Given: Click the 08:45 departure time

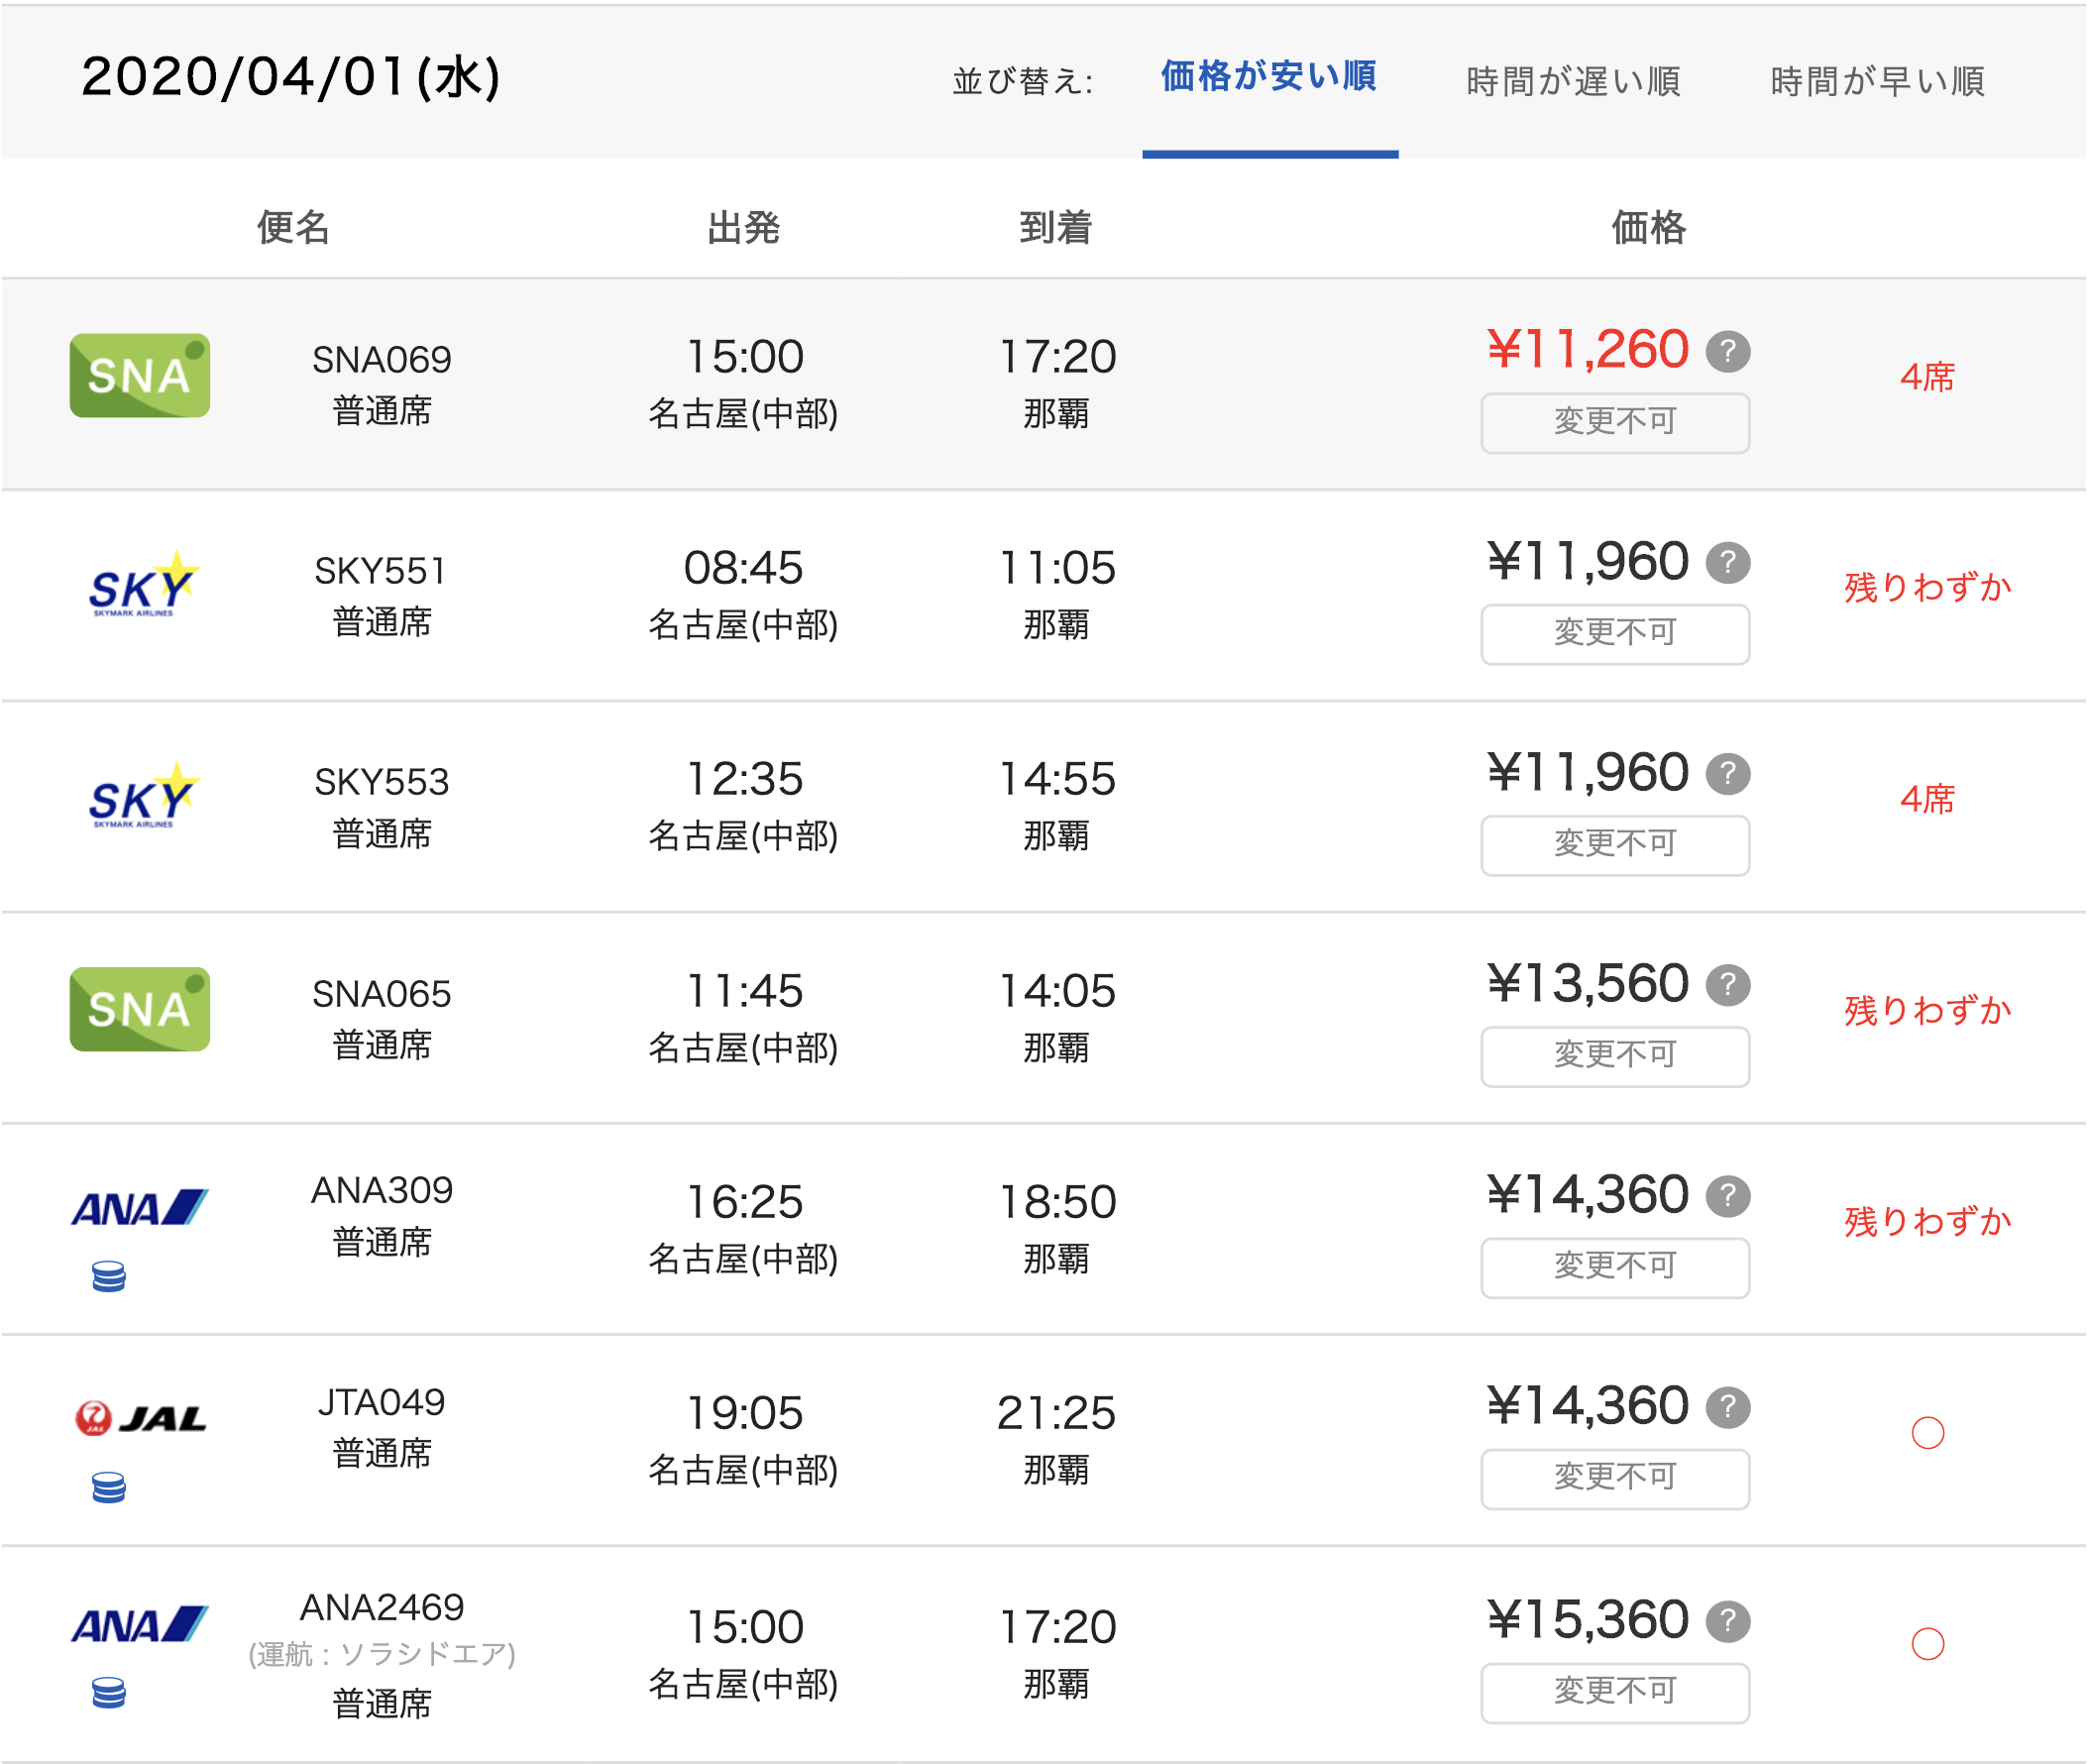Looking at the screenshot, I should pos(743,568).
